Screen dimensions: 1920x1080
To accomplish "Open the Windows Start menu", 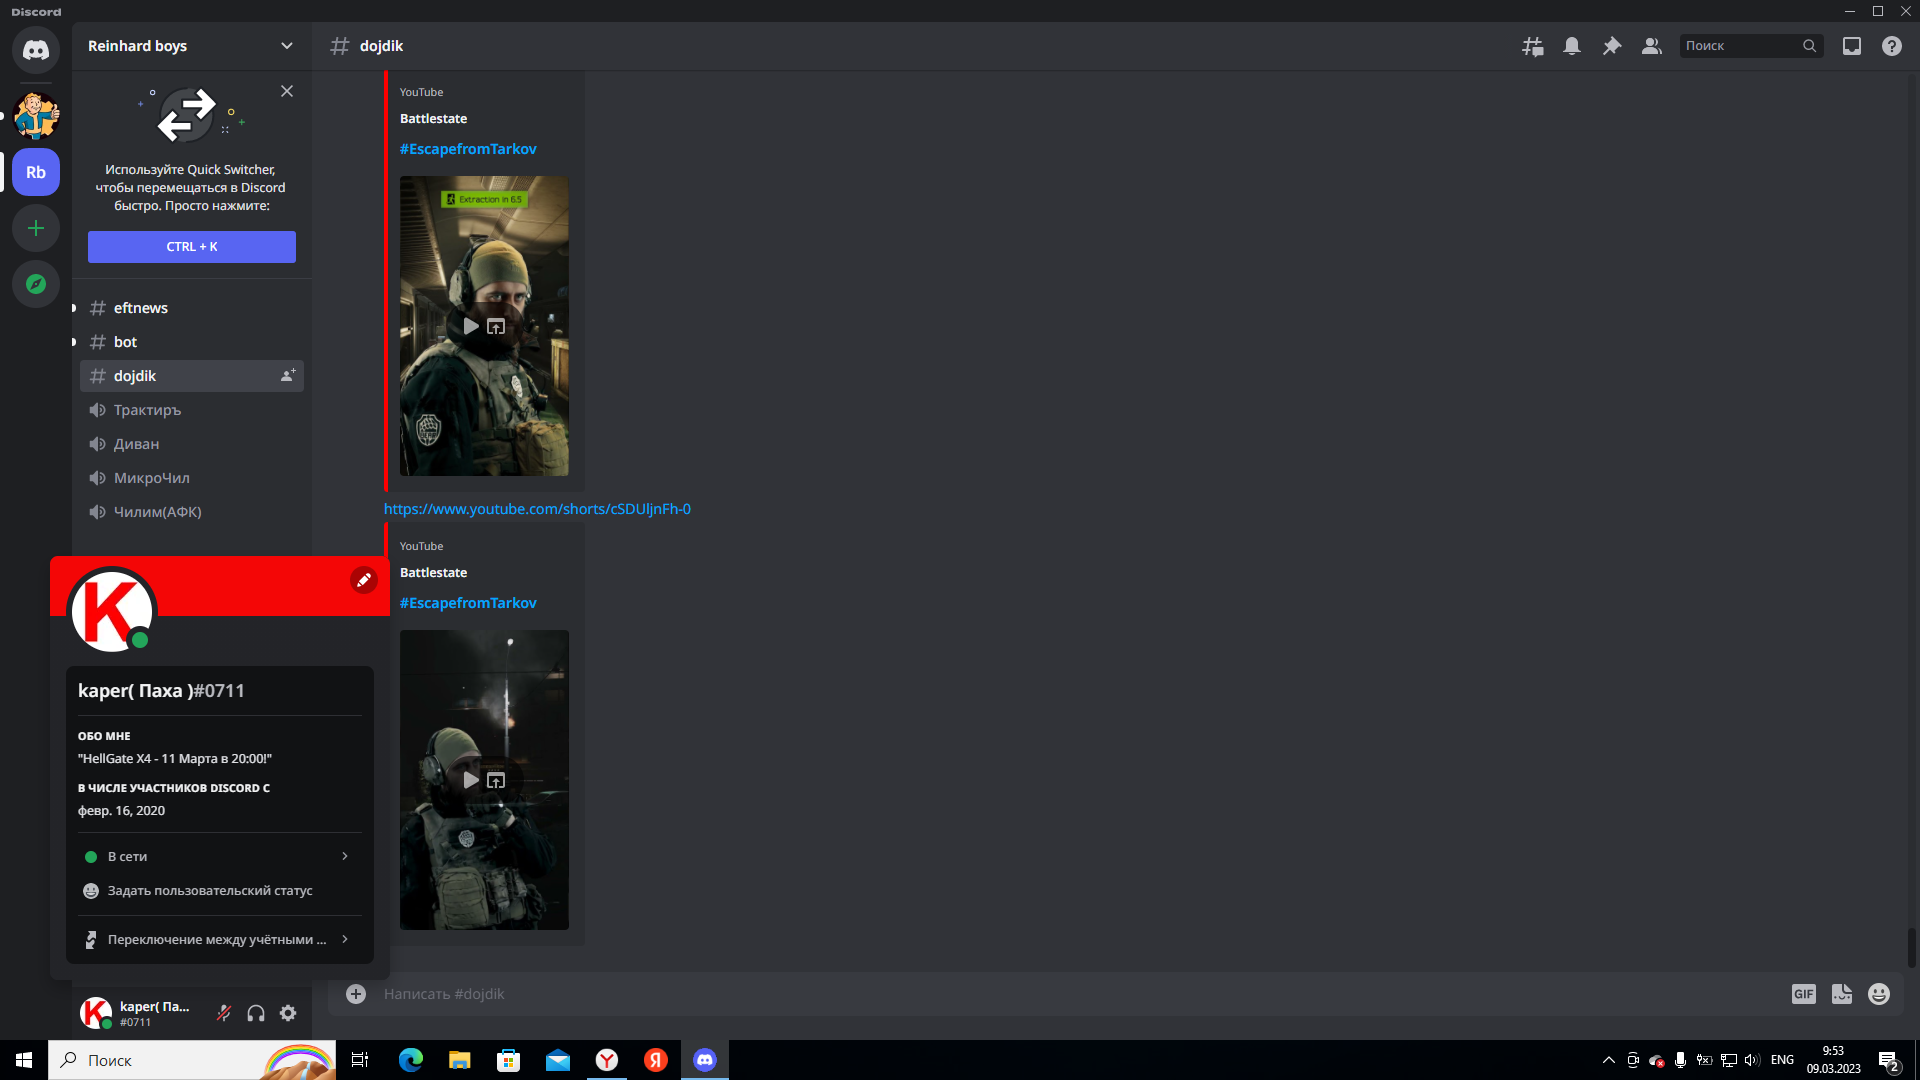I will (24, 1060).
